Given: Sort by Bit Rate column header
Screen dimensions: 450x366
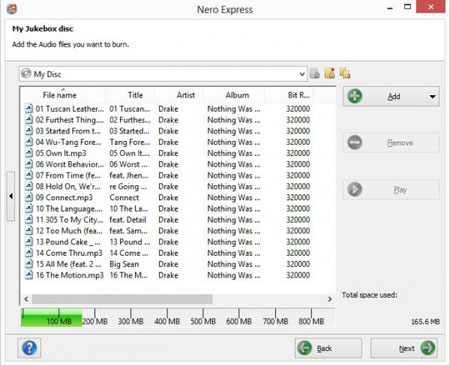Looking at the screenshot, I should [289, 95].
